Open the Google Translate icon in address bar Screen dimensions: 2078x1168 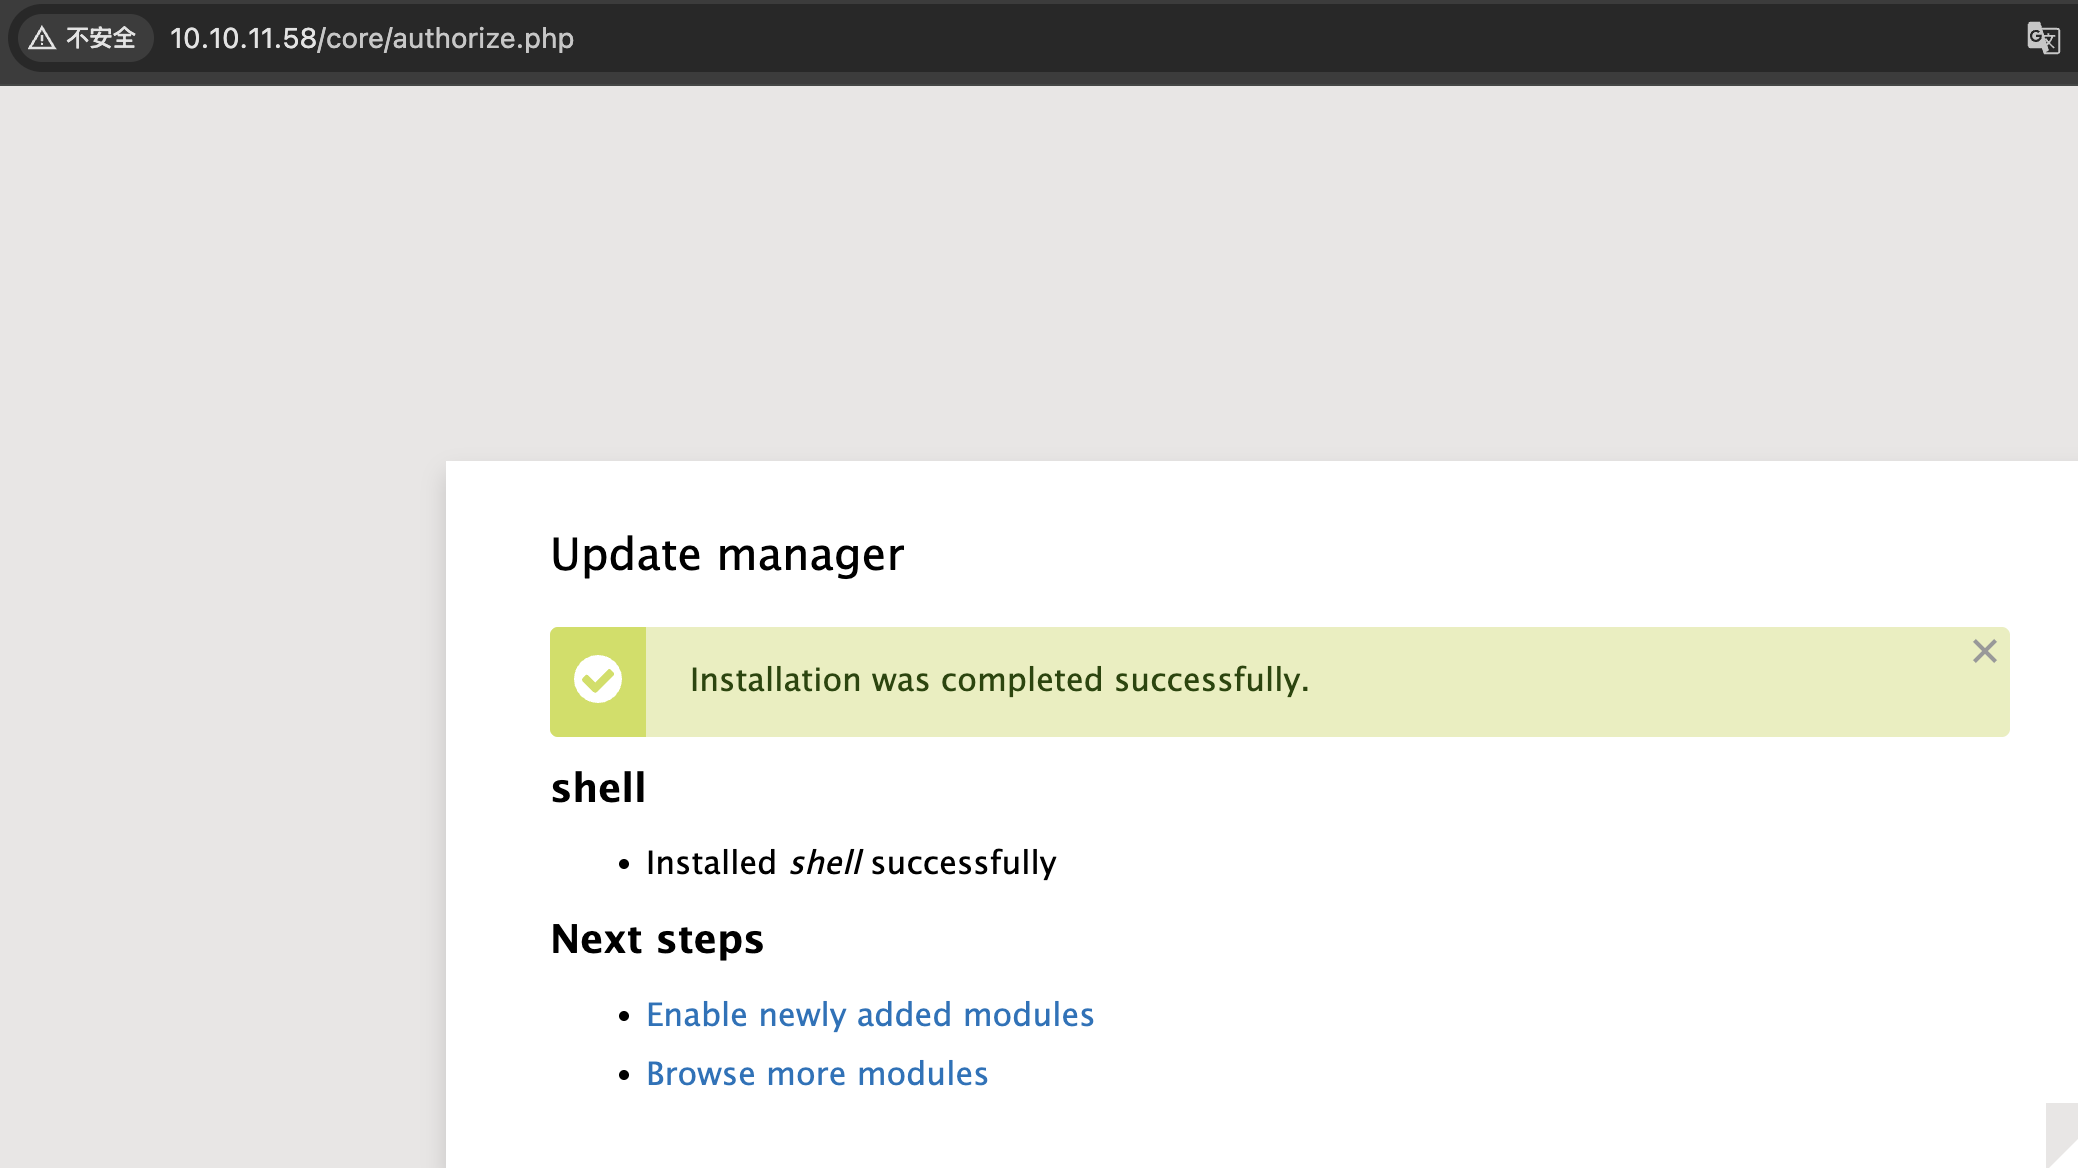tap(2042, 38)
